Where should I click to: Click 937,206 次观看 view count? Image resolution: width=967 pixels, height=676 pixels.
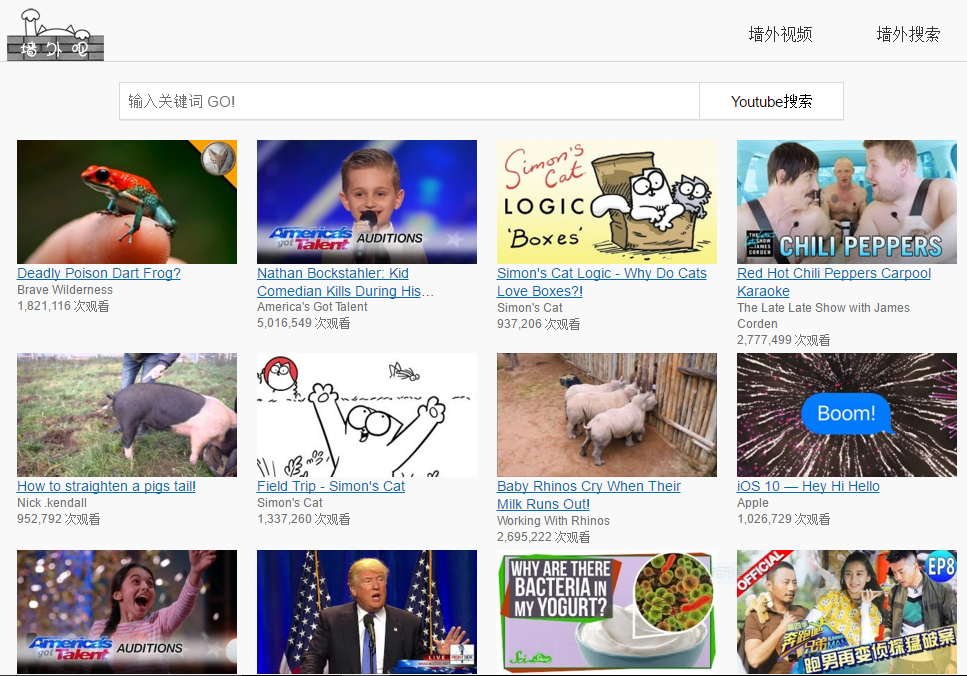538,324
